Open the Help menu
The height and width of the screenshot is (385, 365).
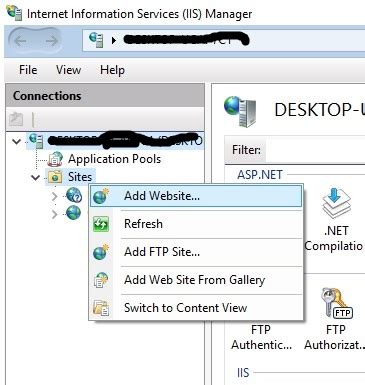[112, 70]
